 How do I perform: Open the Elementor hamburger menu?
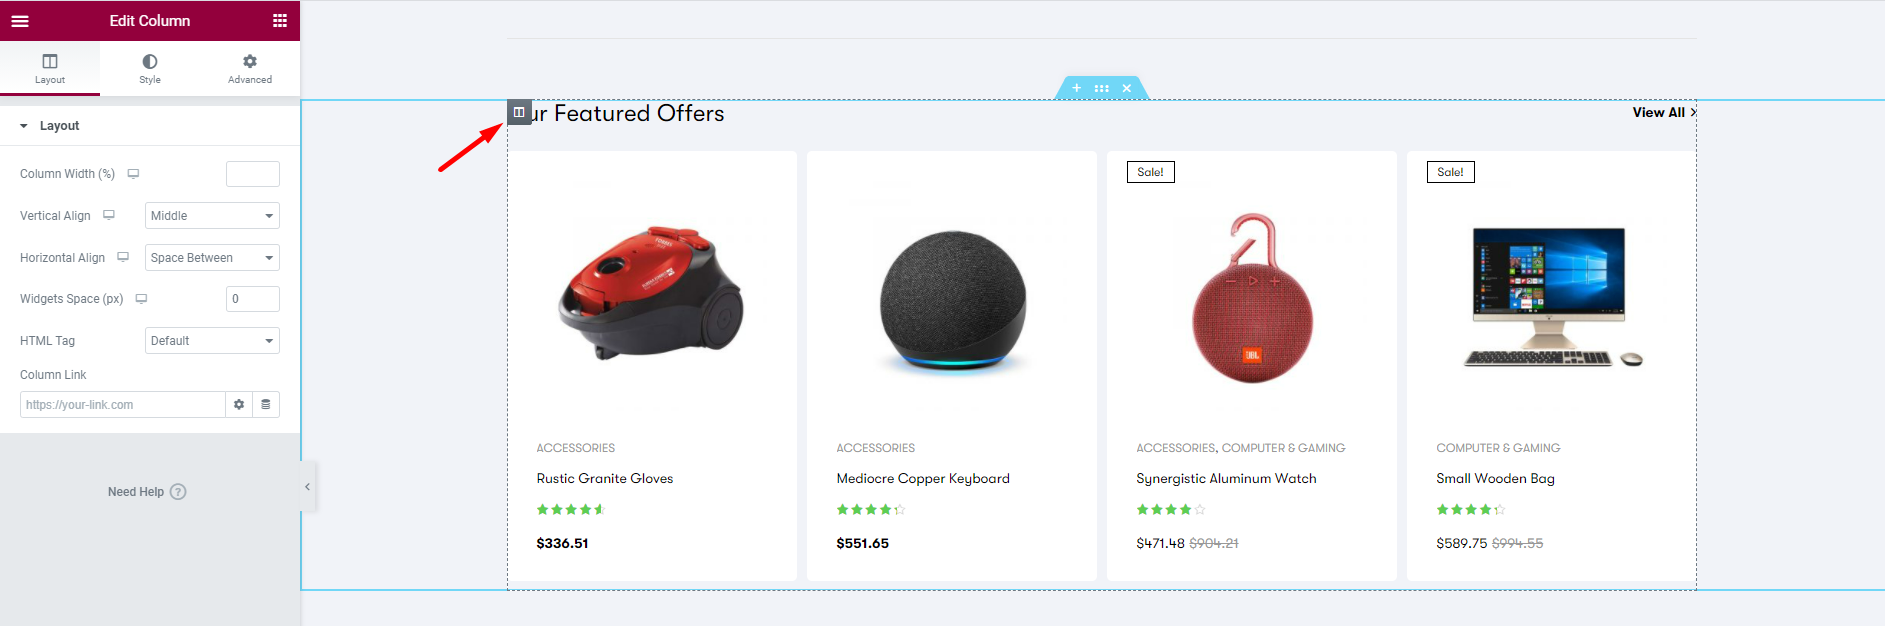pos(20,21)
